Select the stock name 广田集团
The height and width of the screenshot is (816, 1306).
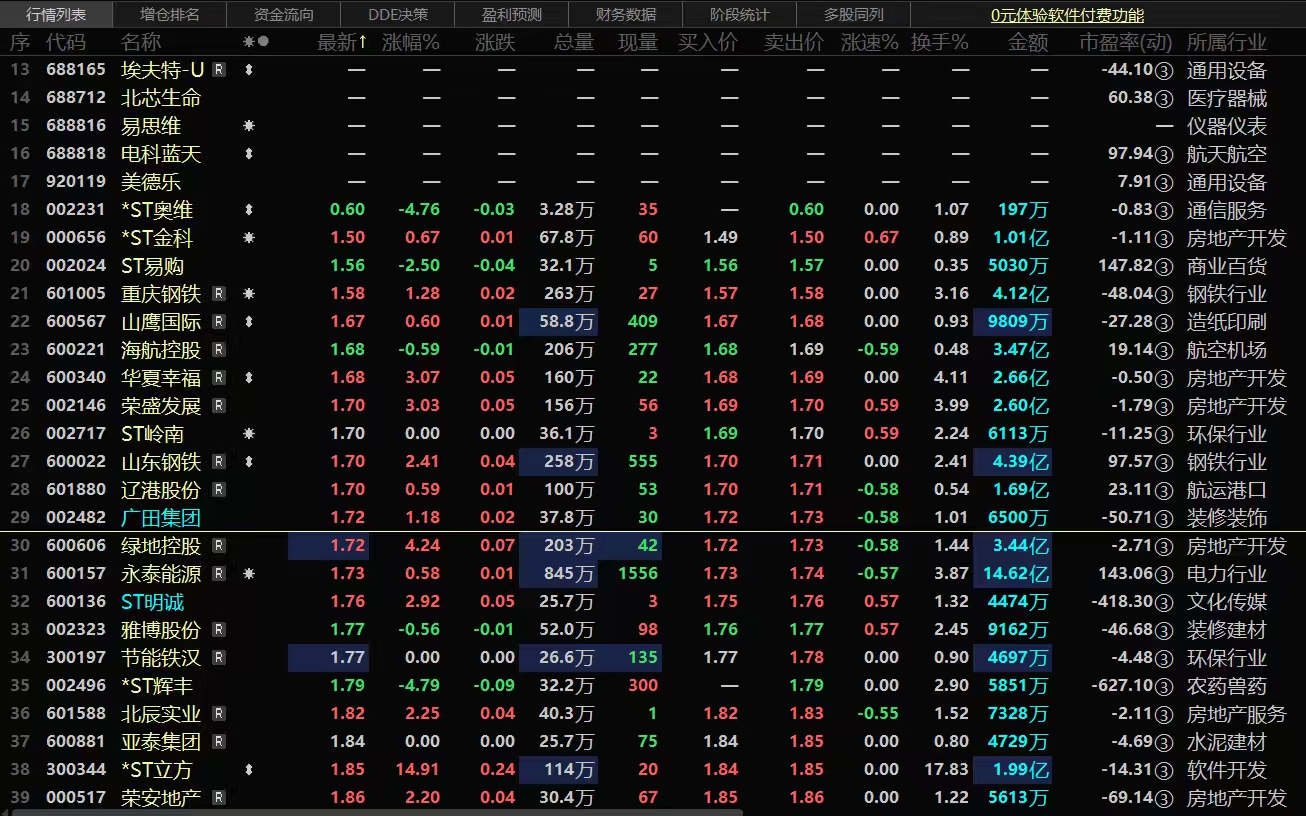(x=161, y=518)
